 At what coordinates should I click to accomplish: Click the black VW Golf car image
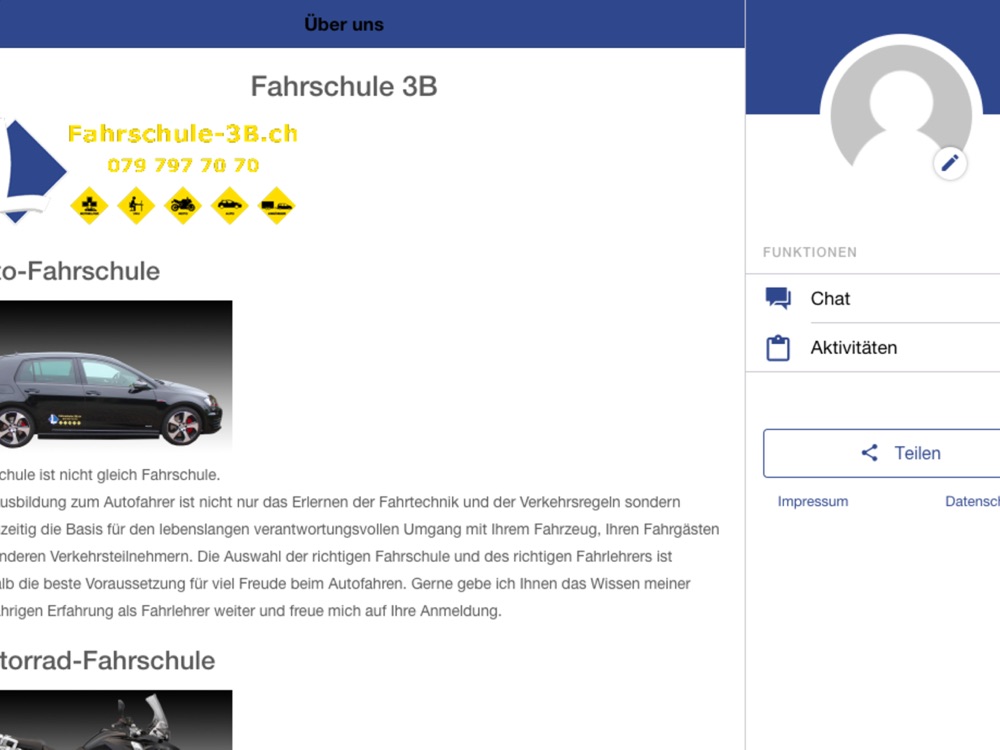[115, 374]
